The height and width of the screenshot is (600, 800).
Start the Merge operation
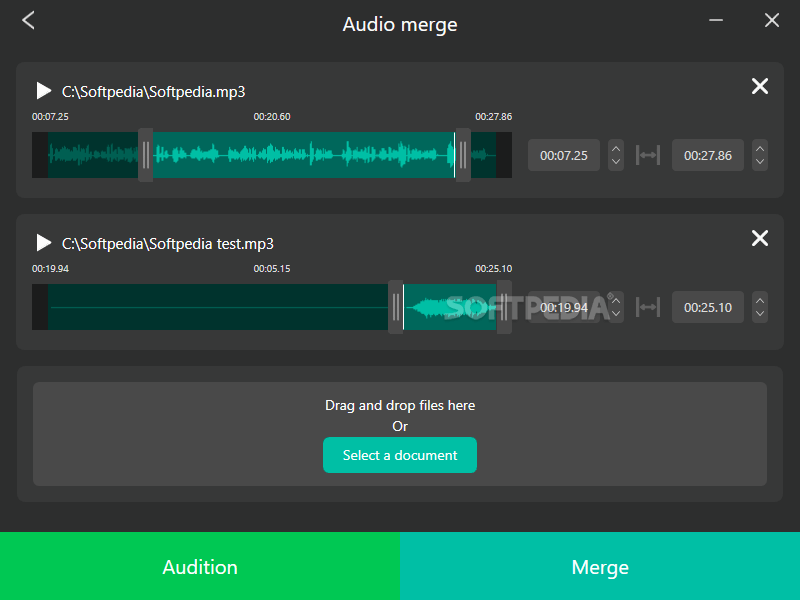[600, 566]
